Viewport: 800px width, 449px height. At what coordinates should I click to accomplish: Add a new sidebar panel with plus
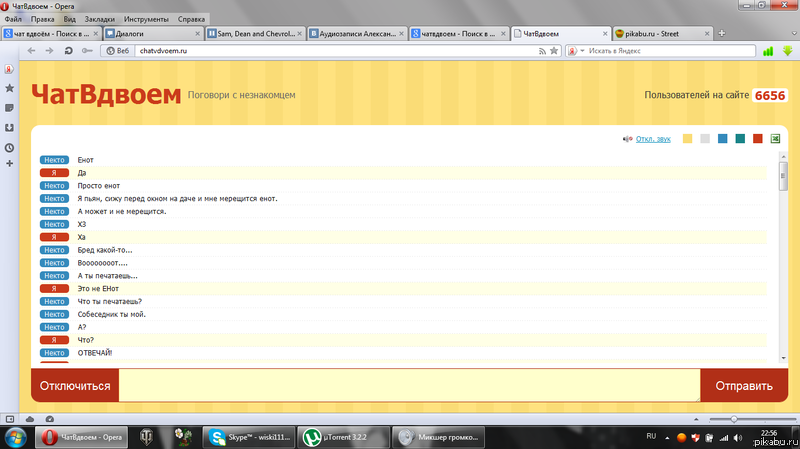pos(9,163)
